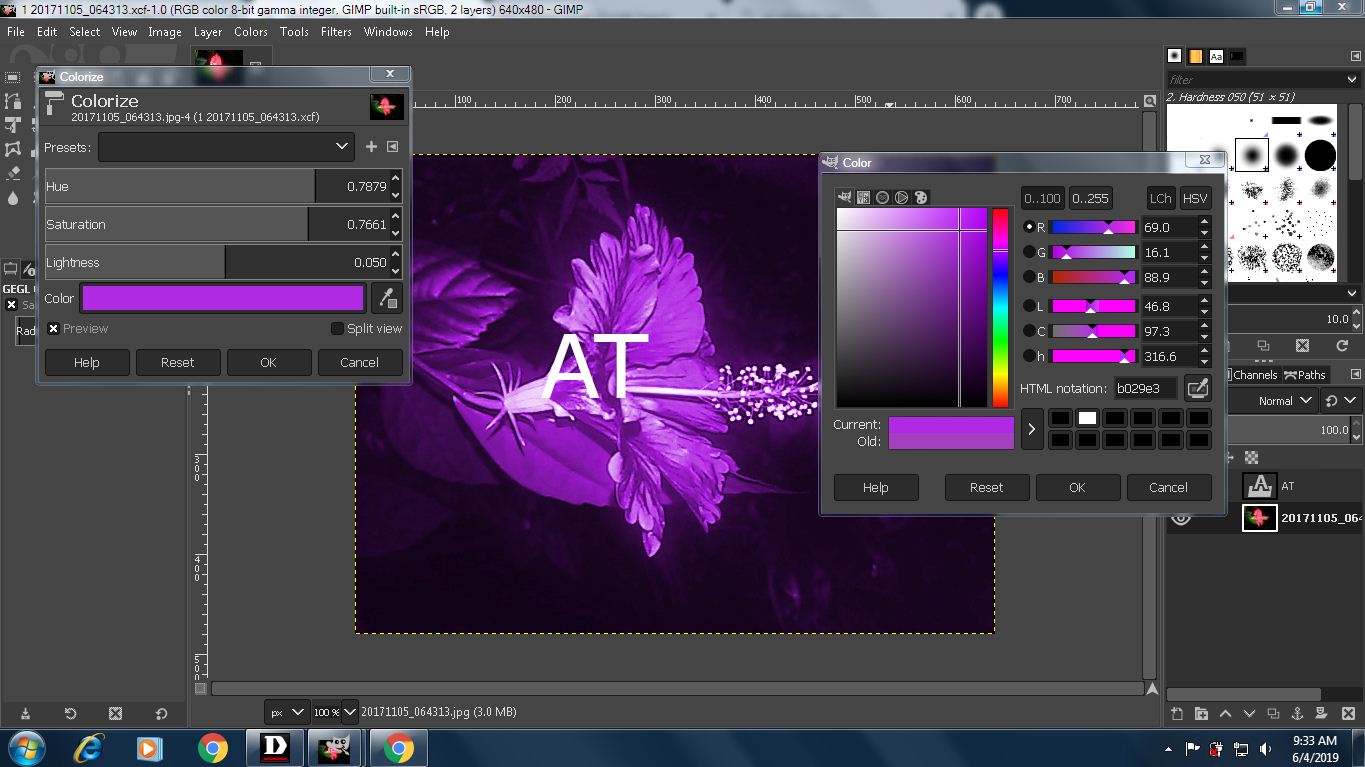Select the G channel radio button
The height and width of the screenshot is (767, 1365).
tap(1029, 252)
